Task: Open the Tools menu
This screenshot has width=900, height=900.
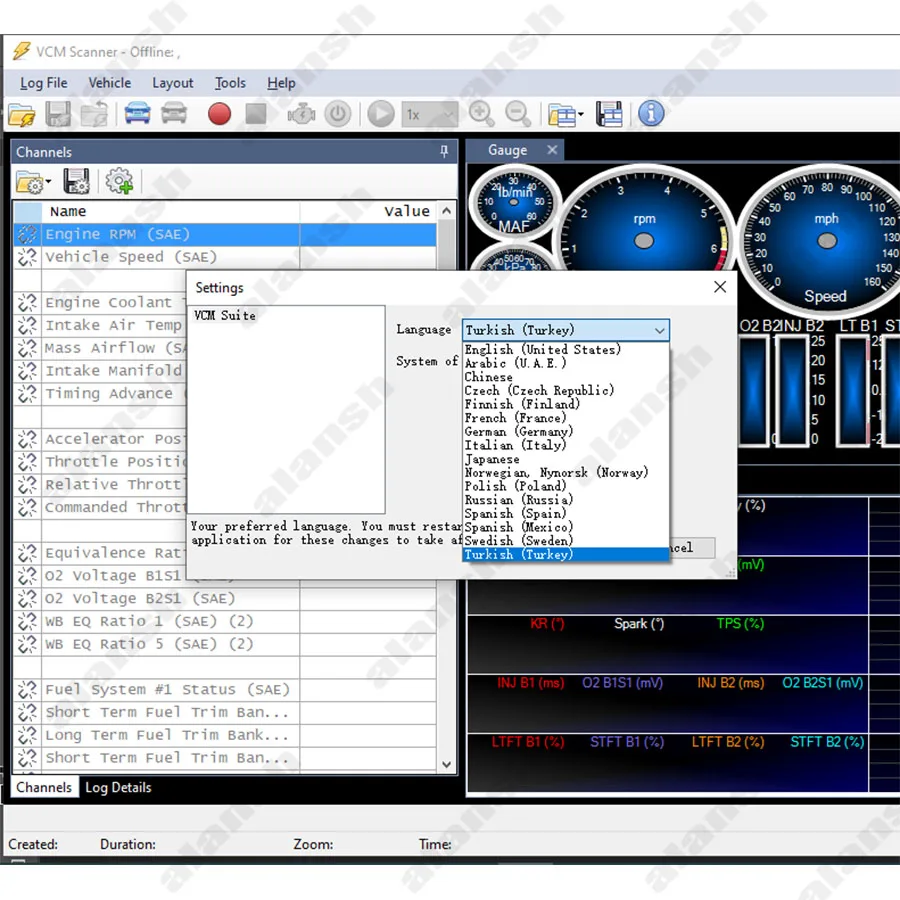Action: tap(230, 83)
